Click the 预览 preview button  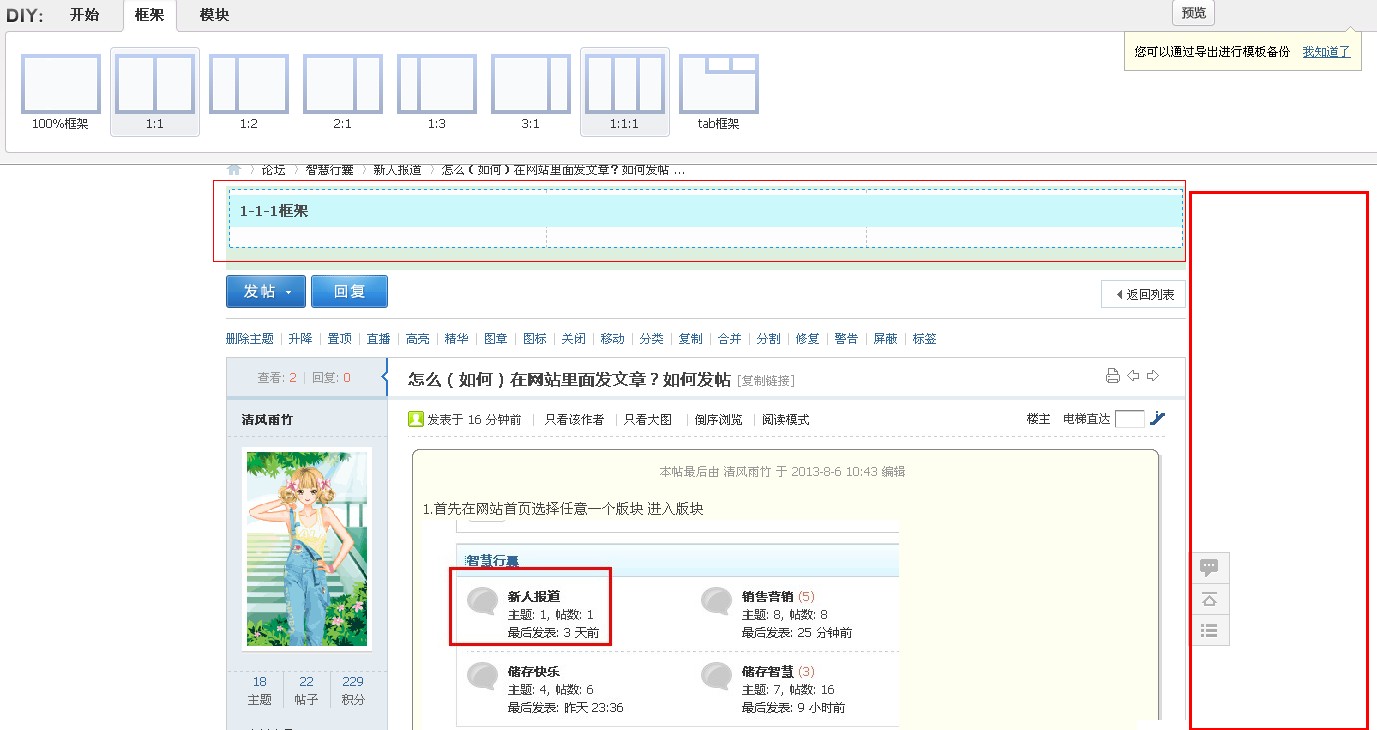pyautogui.click(x=1193, y=13)
